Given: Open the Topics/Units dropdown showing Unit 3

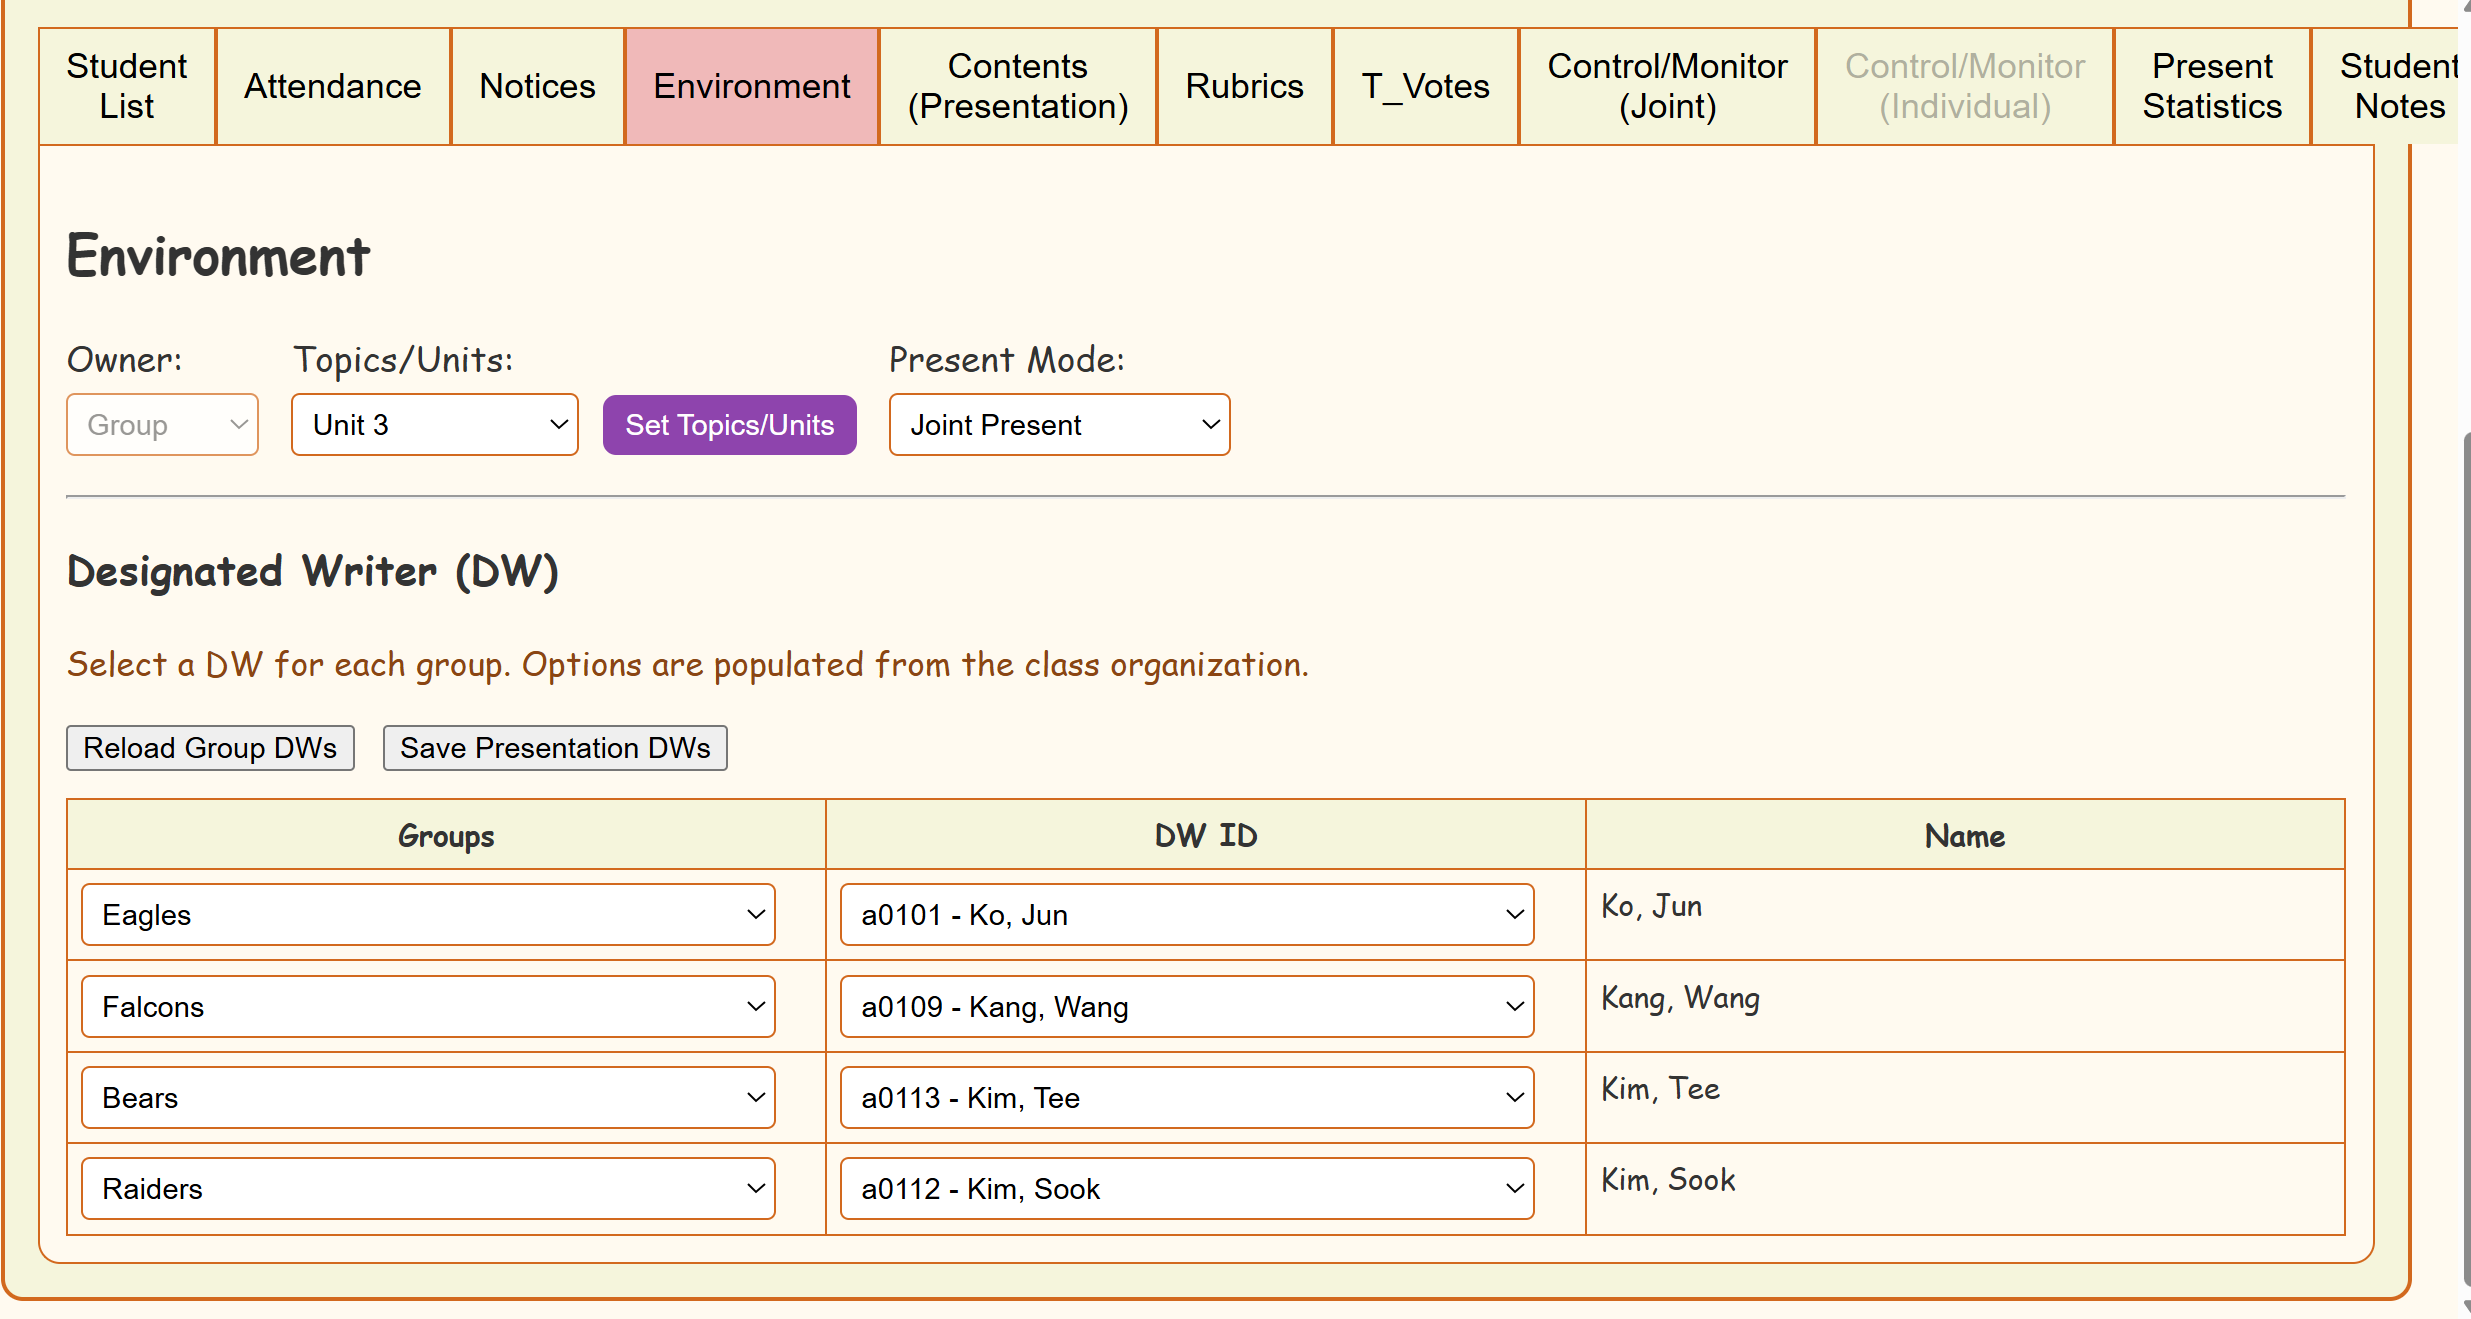Looking at the screenshot, I should (x=434, y=425).
